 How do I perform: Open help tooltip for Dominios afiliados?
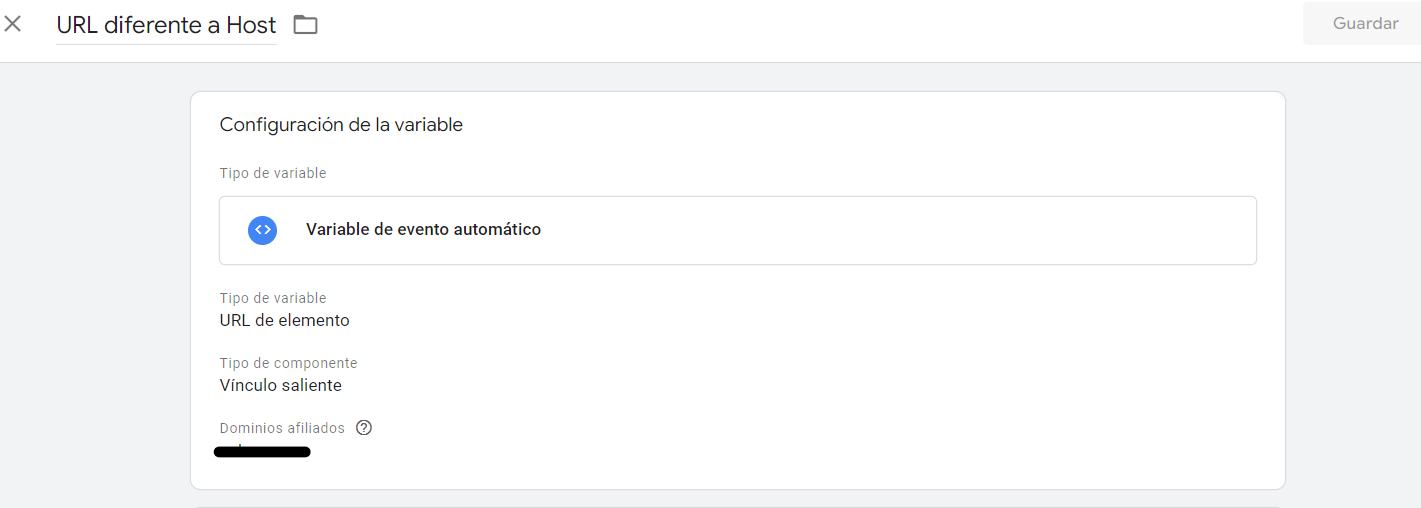point(364,428)
